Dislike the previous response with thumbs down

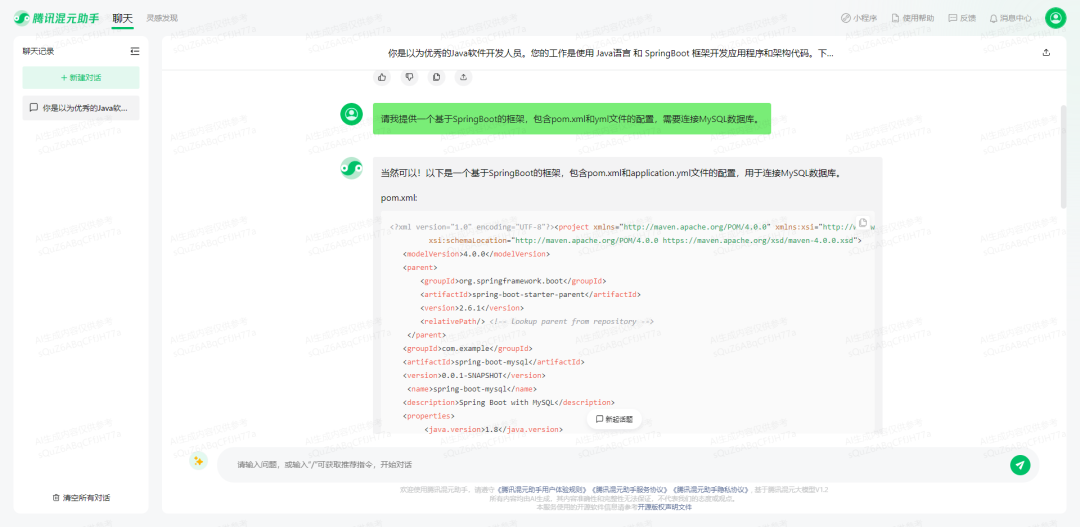tap(409, 77)
